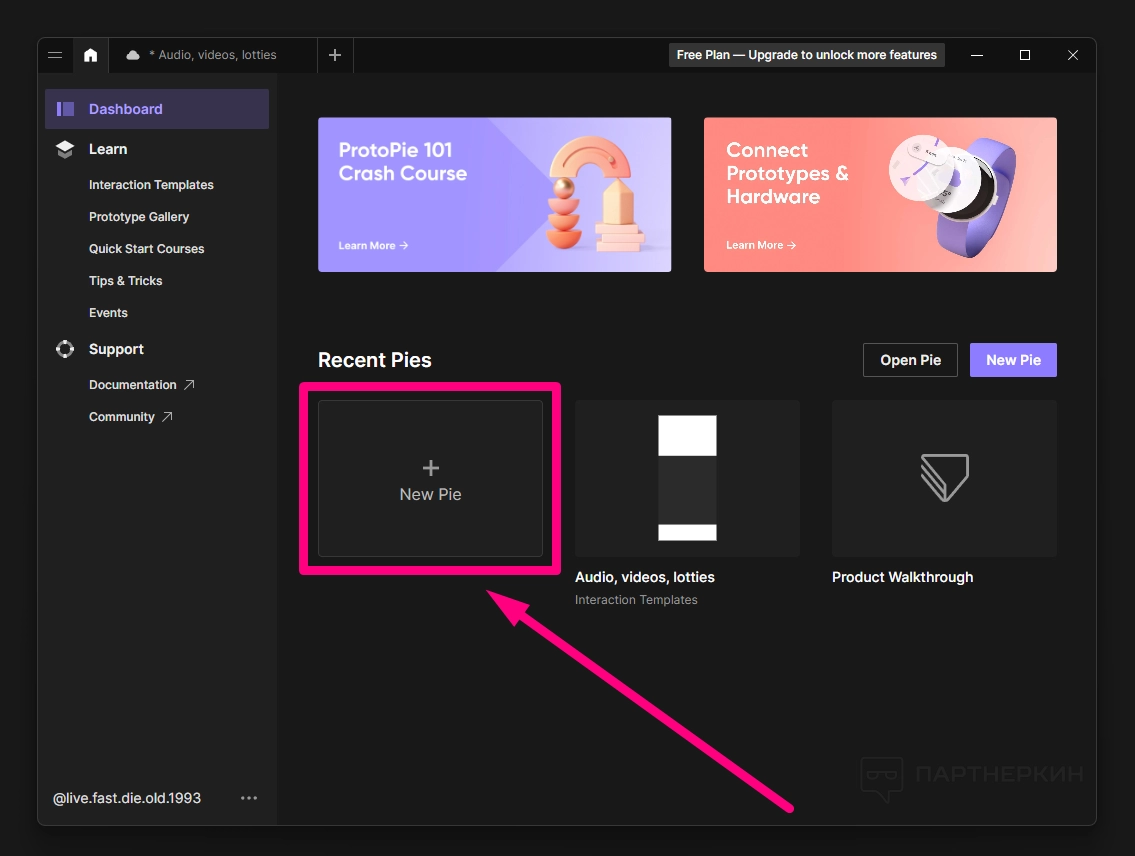
Task: Click the Open Pie button
Action: click(911, 360)
